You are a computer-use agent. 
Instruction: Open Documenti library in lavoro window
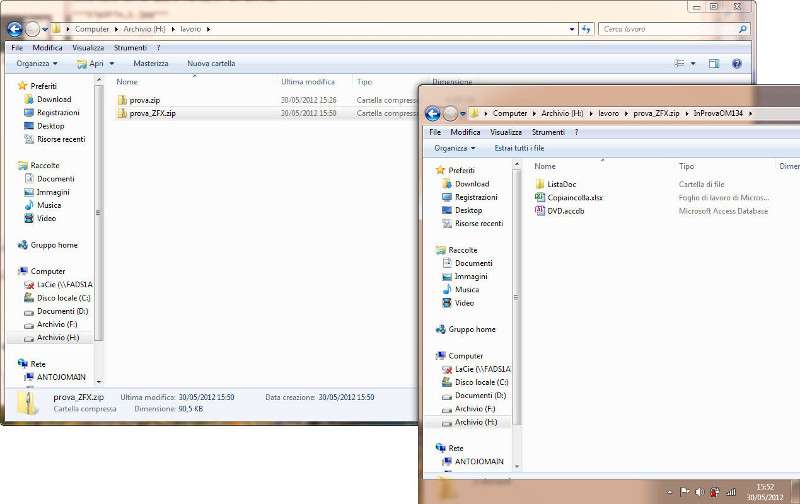[x=50, y=179]
